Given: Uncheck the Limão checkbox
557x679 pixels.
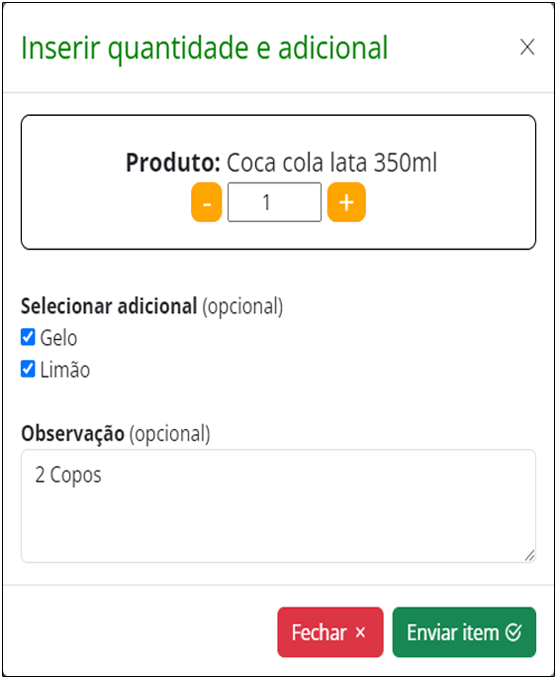Looking at the screenshot, I should pos(28,369).
